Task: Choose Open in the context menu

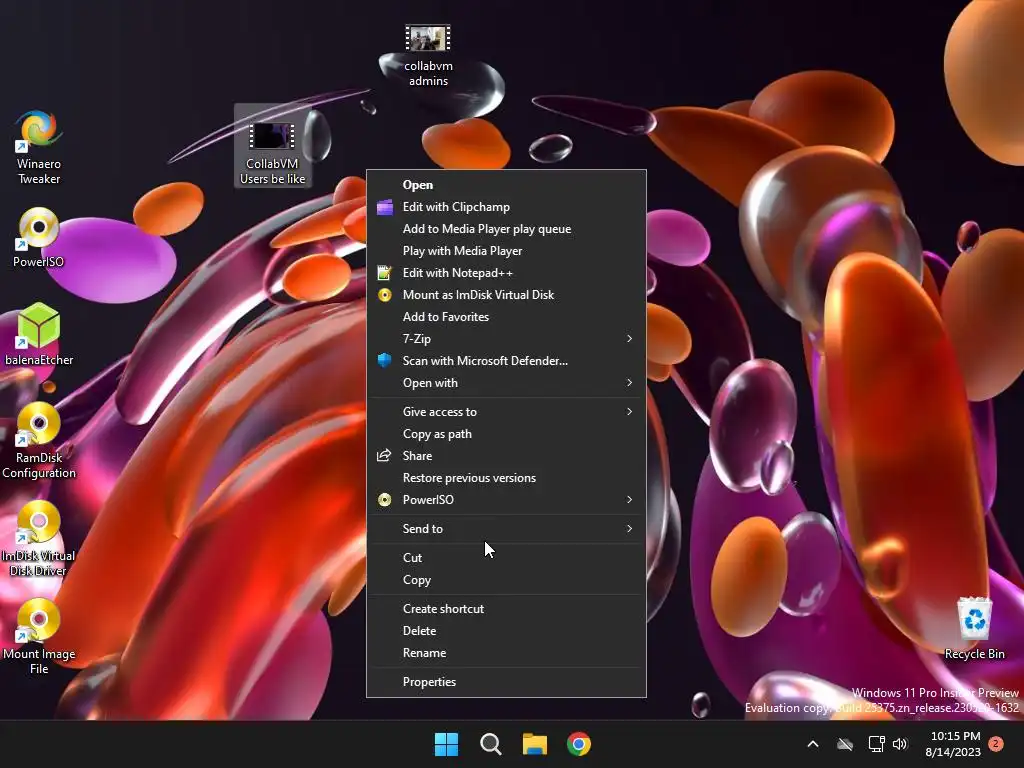Action: coord(506,185)
